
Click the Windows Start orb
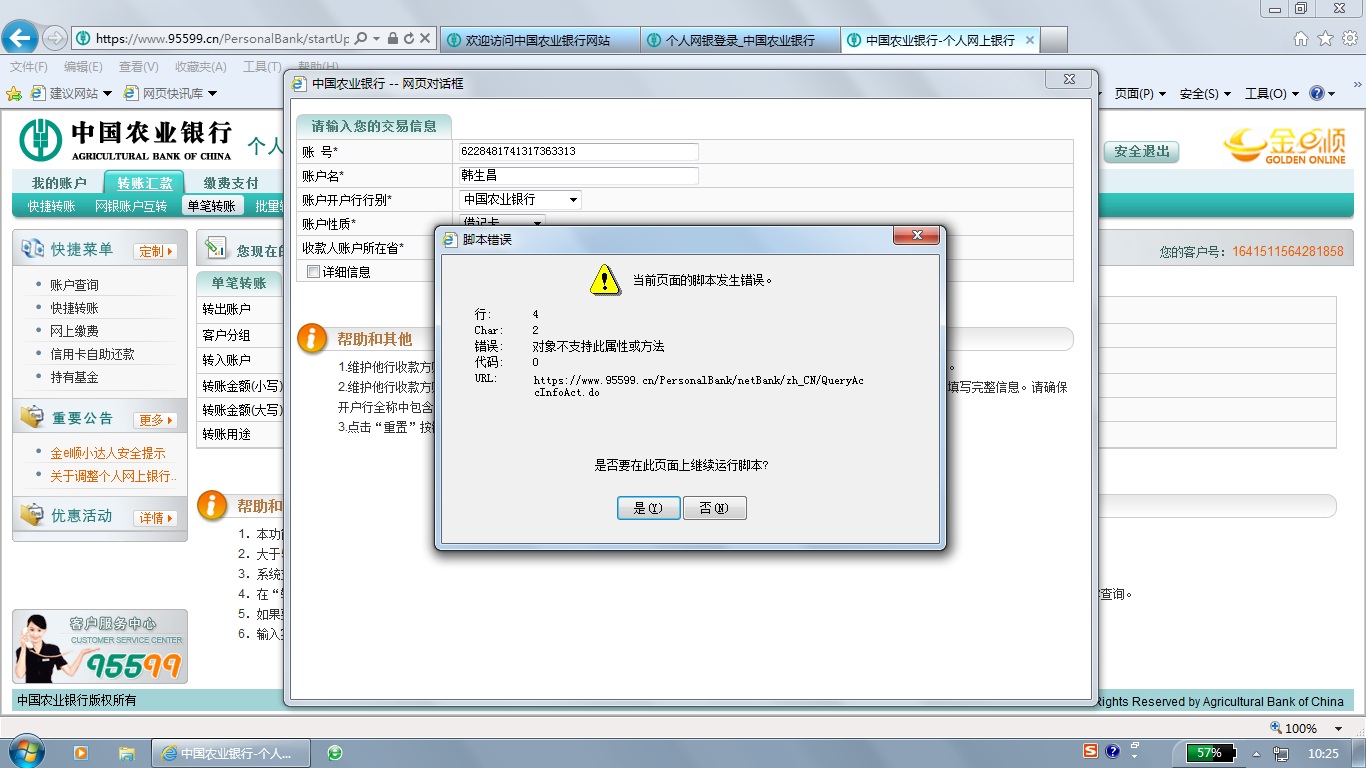25,752
